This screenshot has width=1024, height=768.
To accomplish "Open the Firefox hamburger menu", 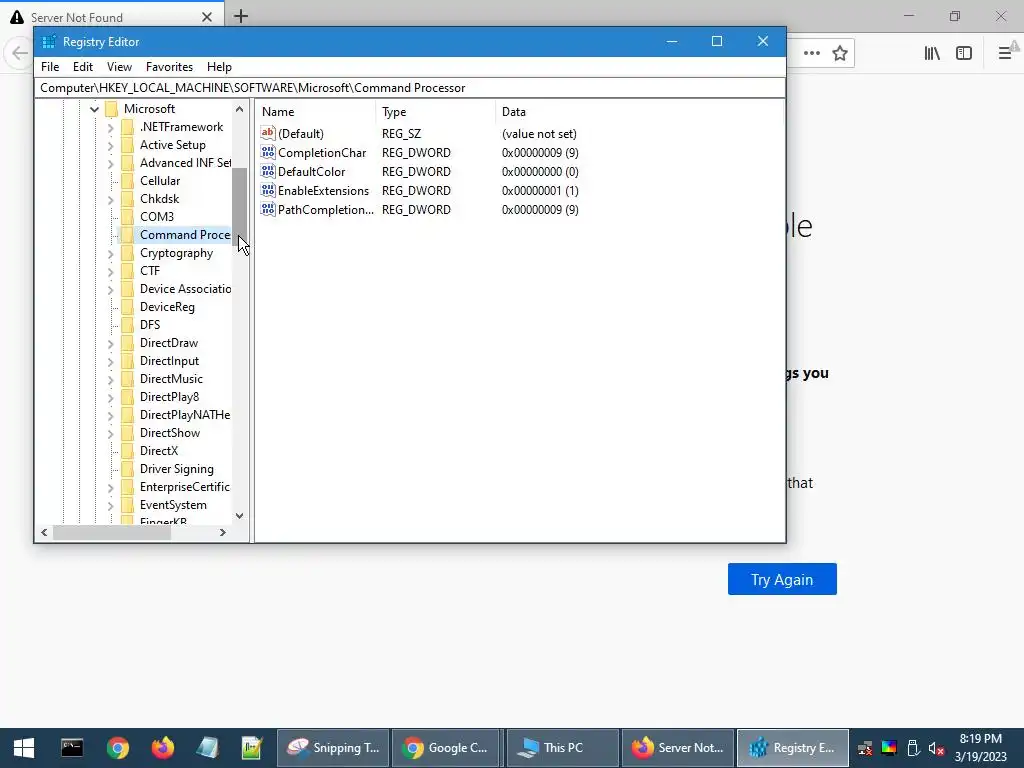I will point(1005,53).
